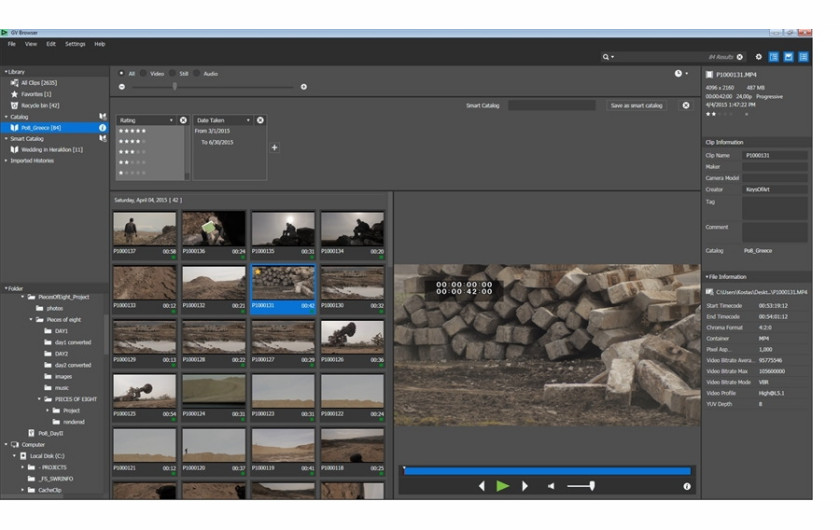
Task: Click the add smart catalog icon beside Smart Catalog
Action: pos(102,138)
